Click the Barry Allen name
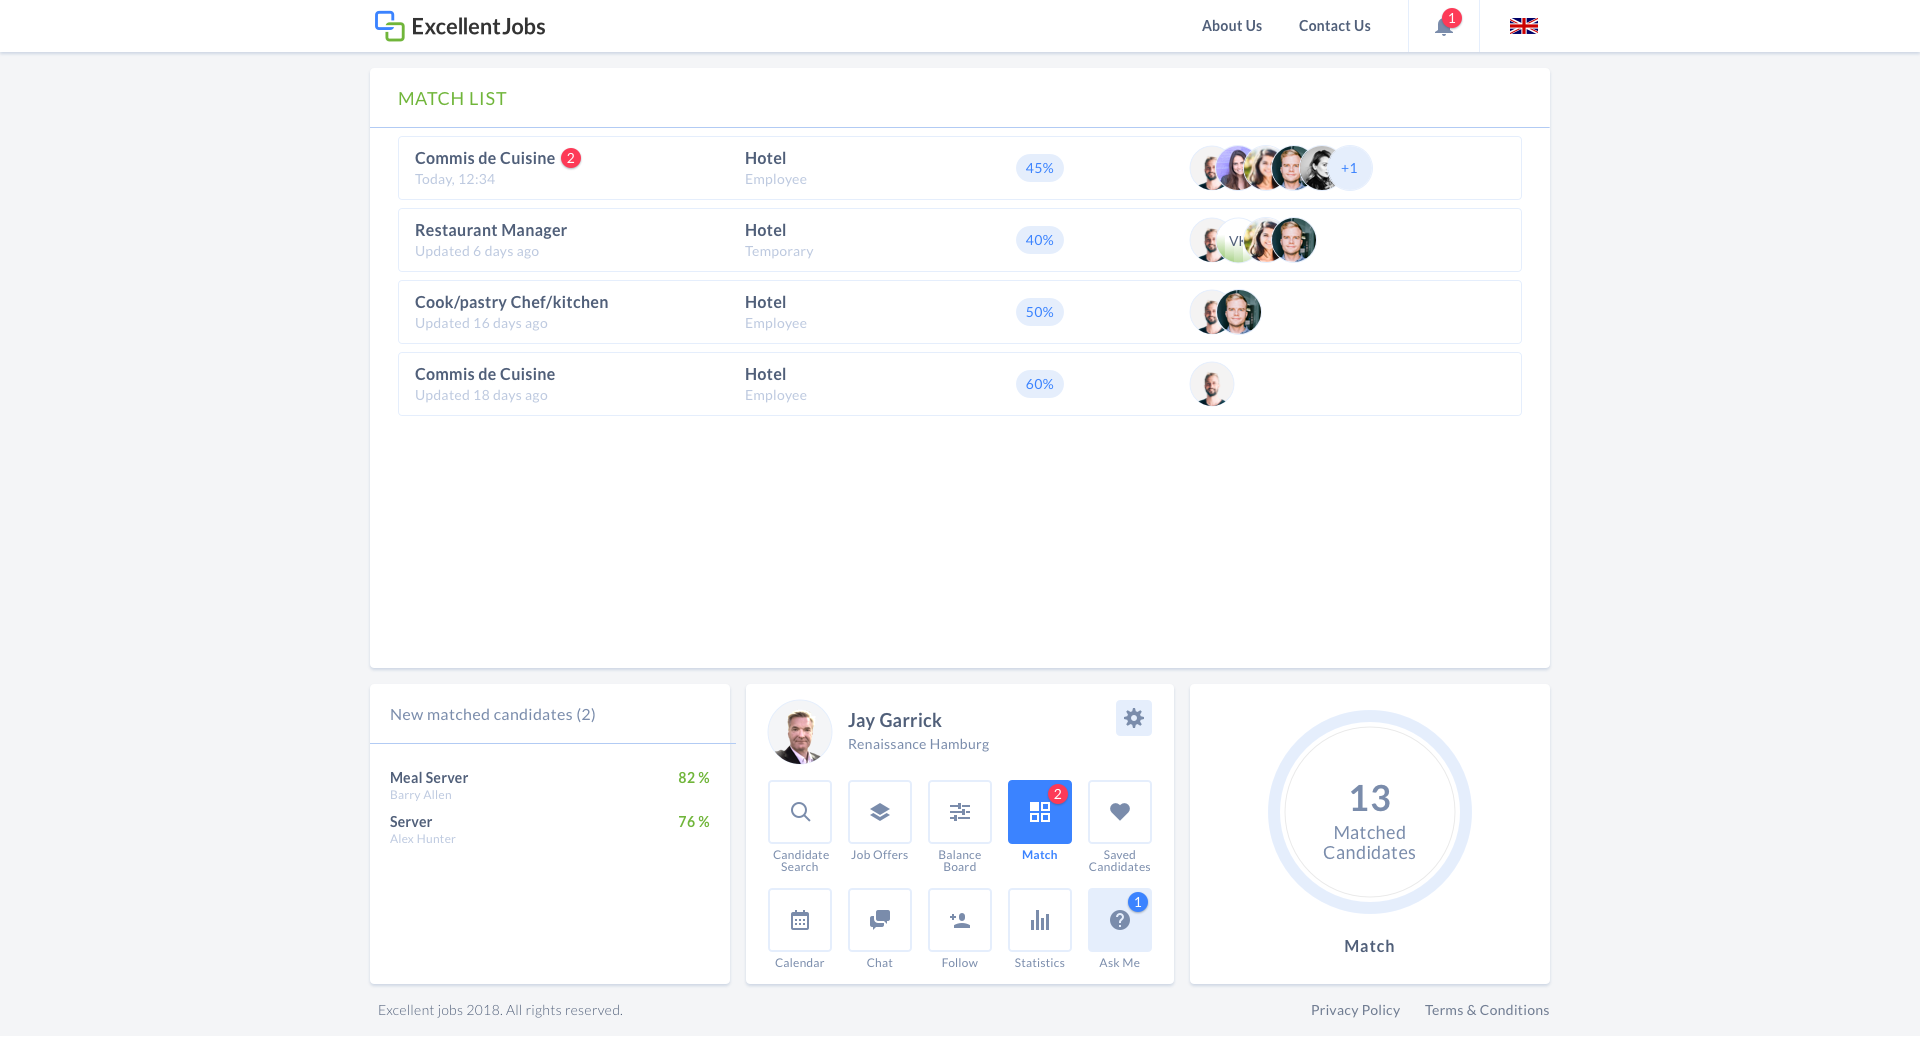This screenshot has height=1037, width=1920. coord(421,795)
